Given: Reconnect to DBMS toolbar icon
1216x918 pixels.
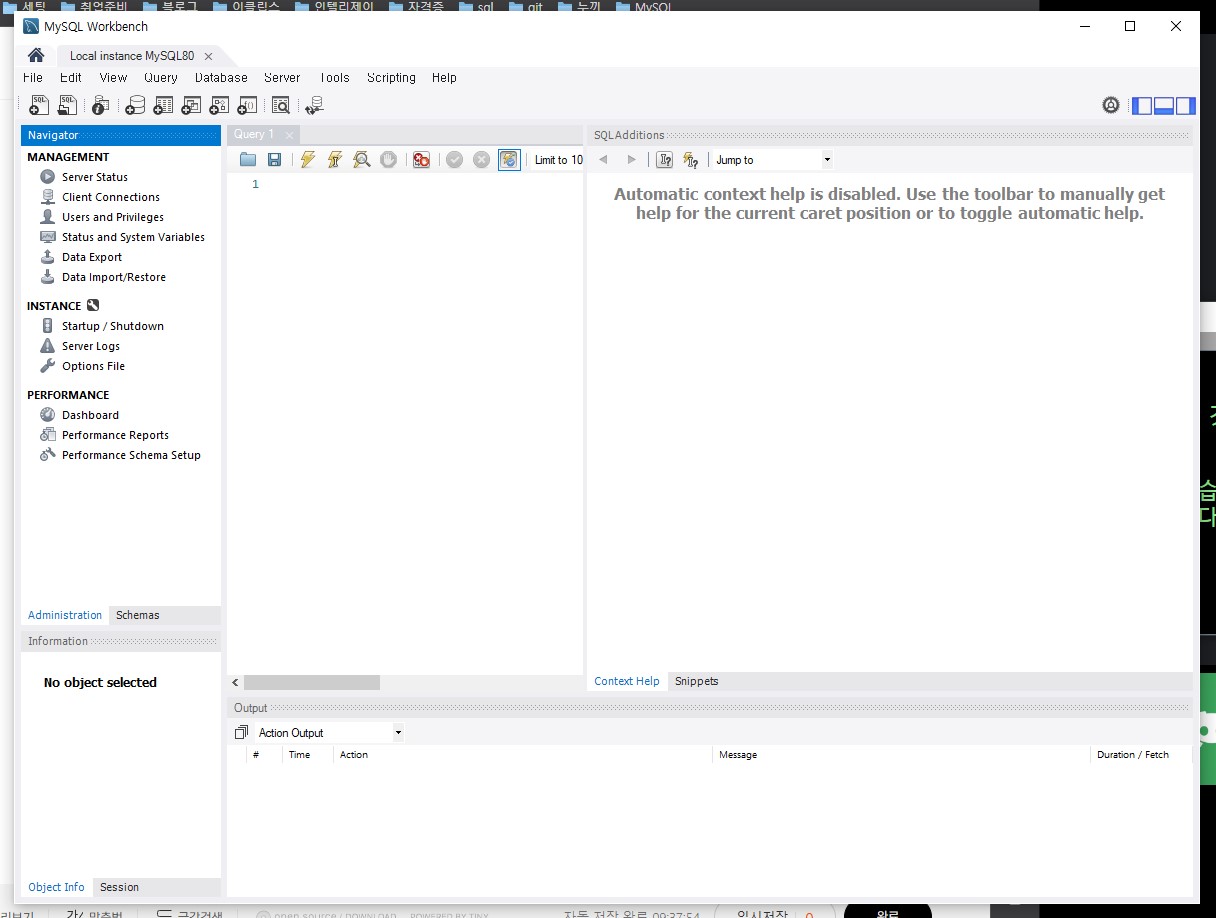Looking at the screenshot, I should coord(315,105).
